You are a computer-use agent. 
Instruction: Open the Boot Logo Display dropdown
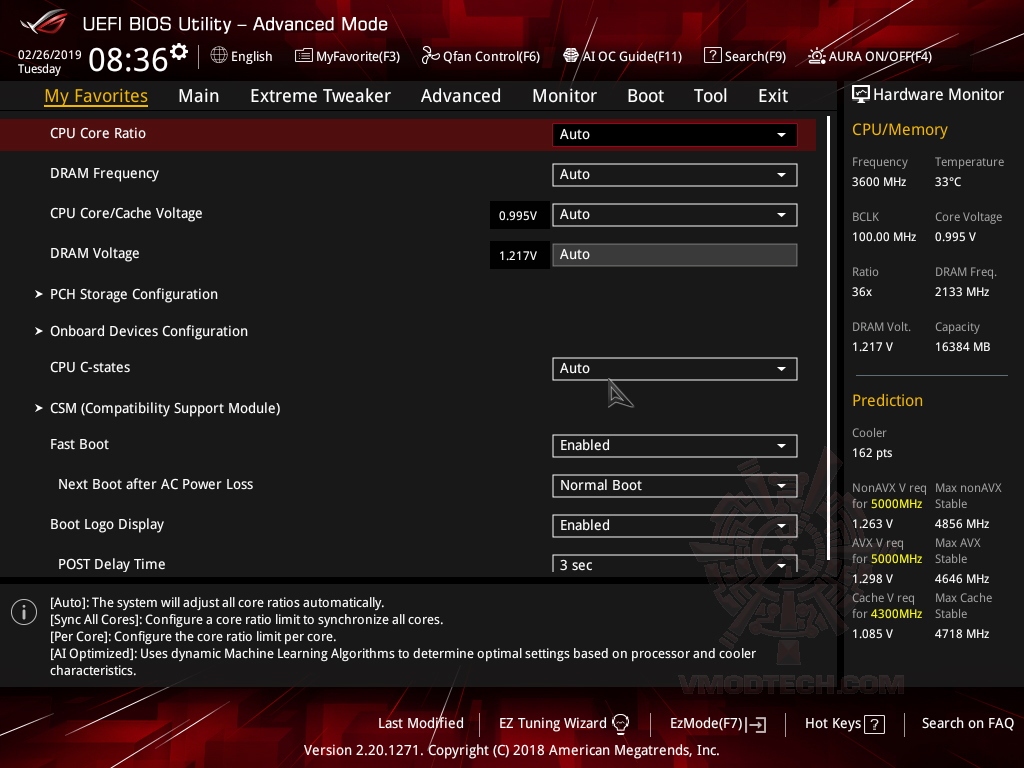pos(675,526)
